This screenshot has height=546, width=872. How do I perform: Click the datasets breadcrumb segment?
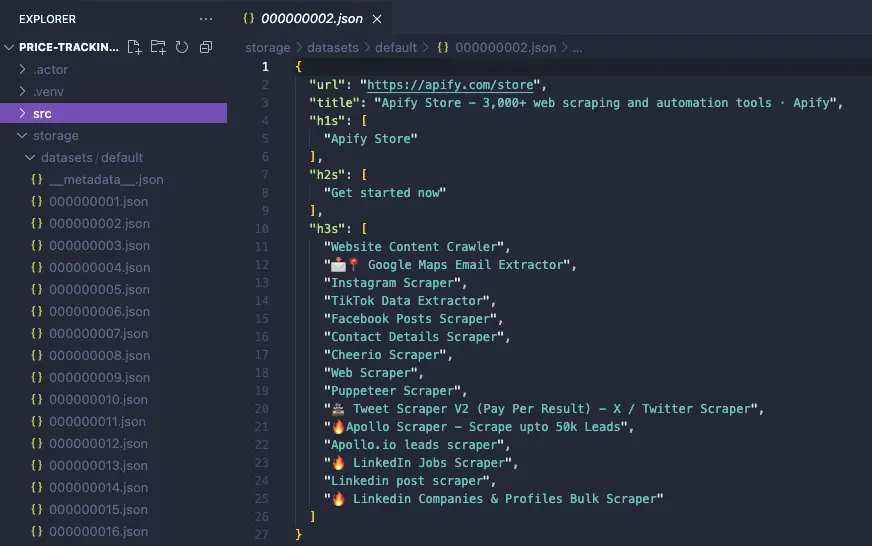pyautogui.click(x=333, y=48)
